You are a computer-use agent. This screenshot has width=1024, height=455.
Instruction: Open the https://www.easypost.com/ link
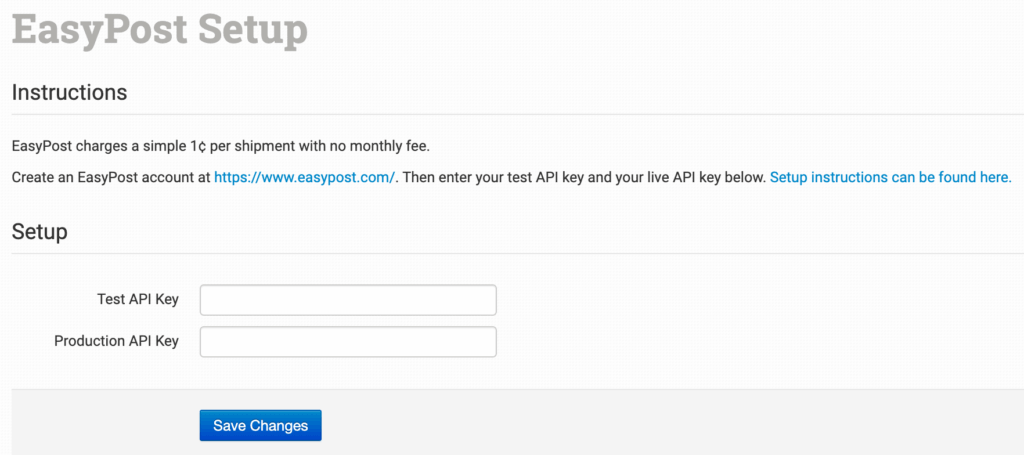(x=306, y=177)
